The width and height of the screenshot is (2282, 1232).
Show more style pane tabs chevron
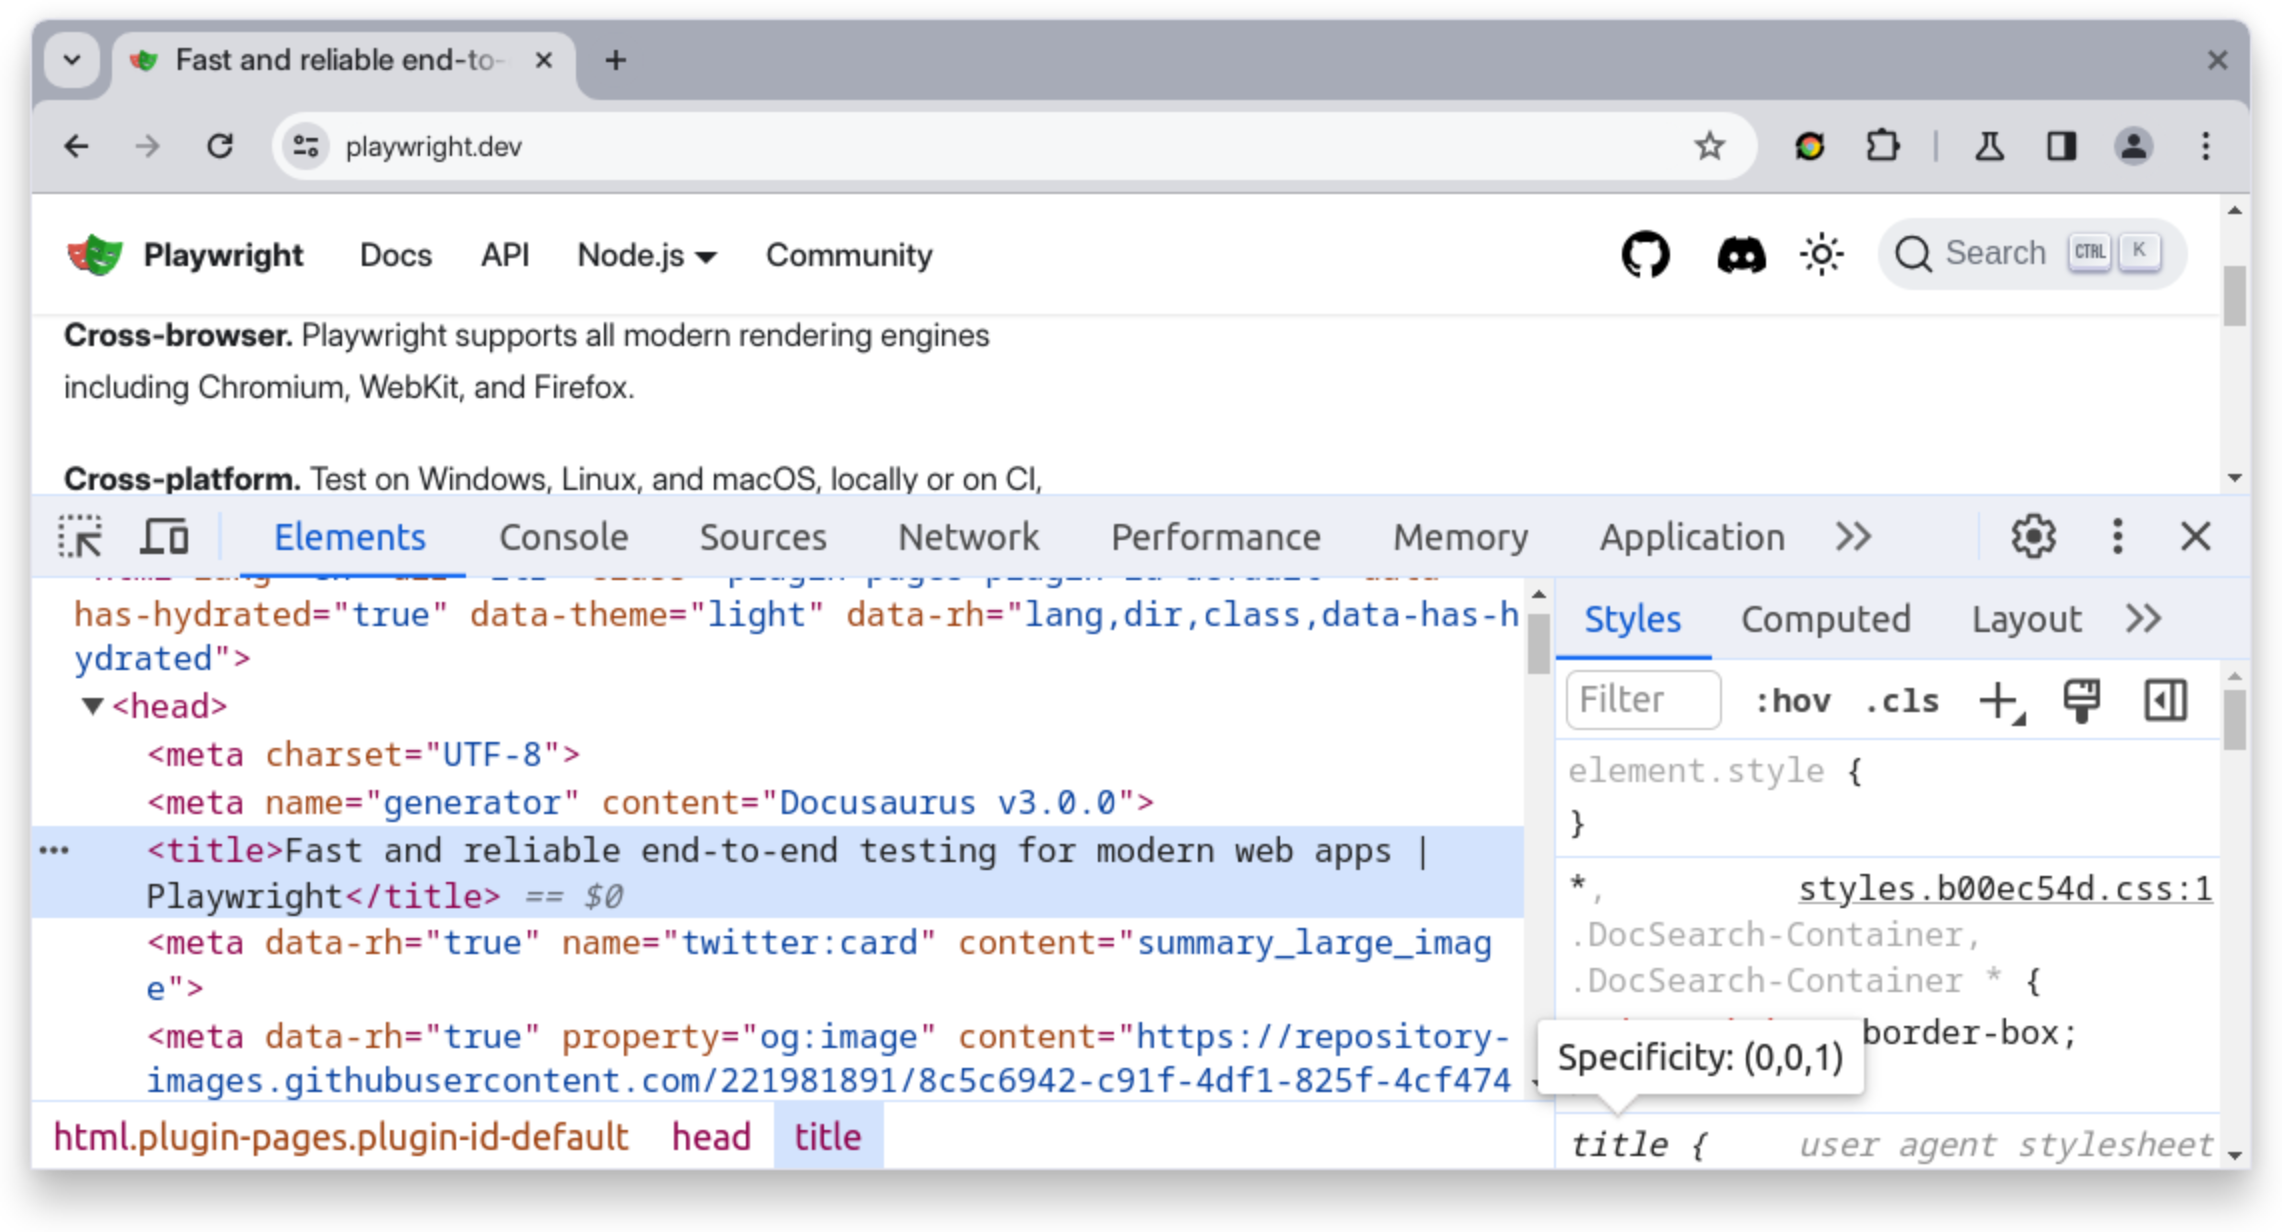(x=2143, y=619)
